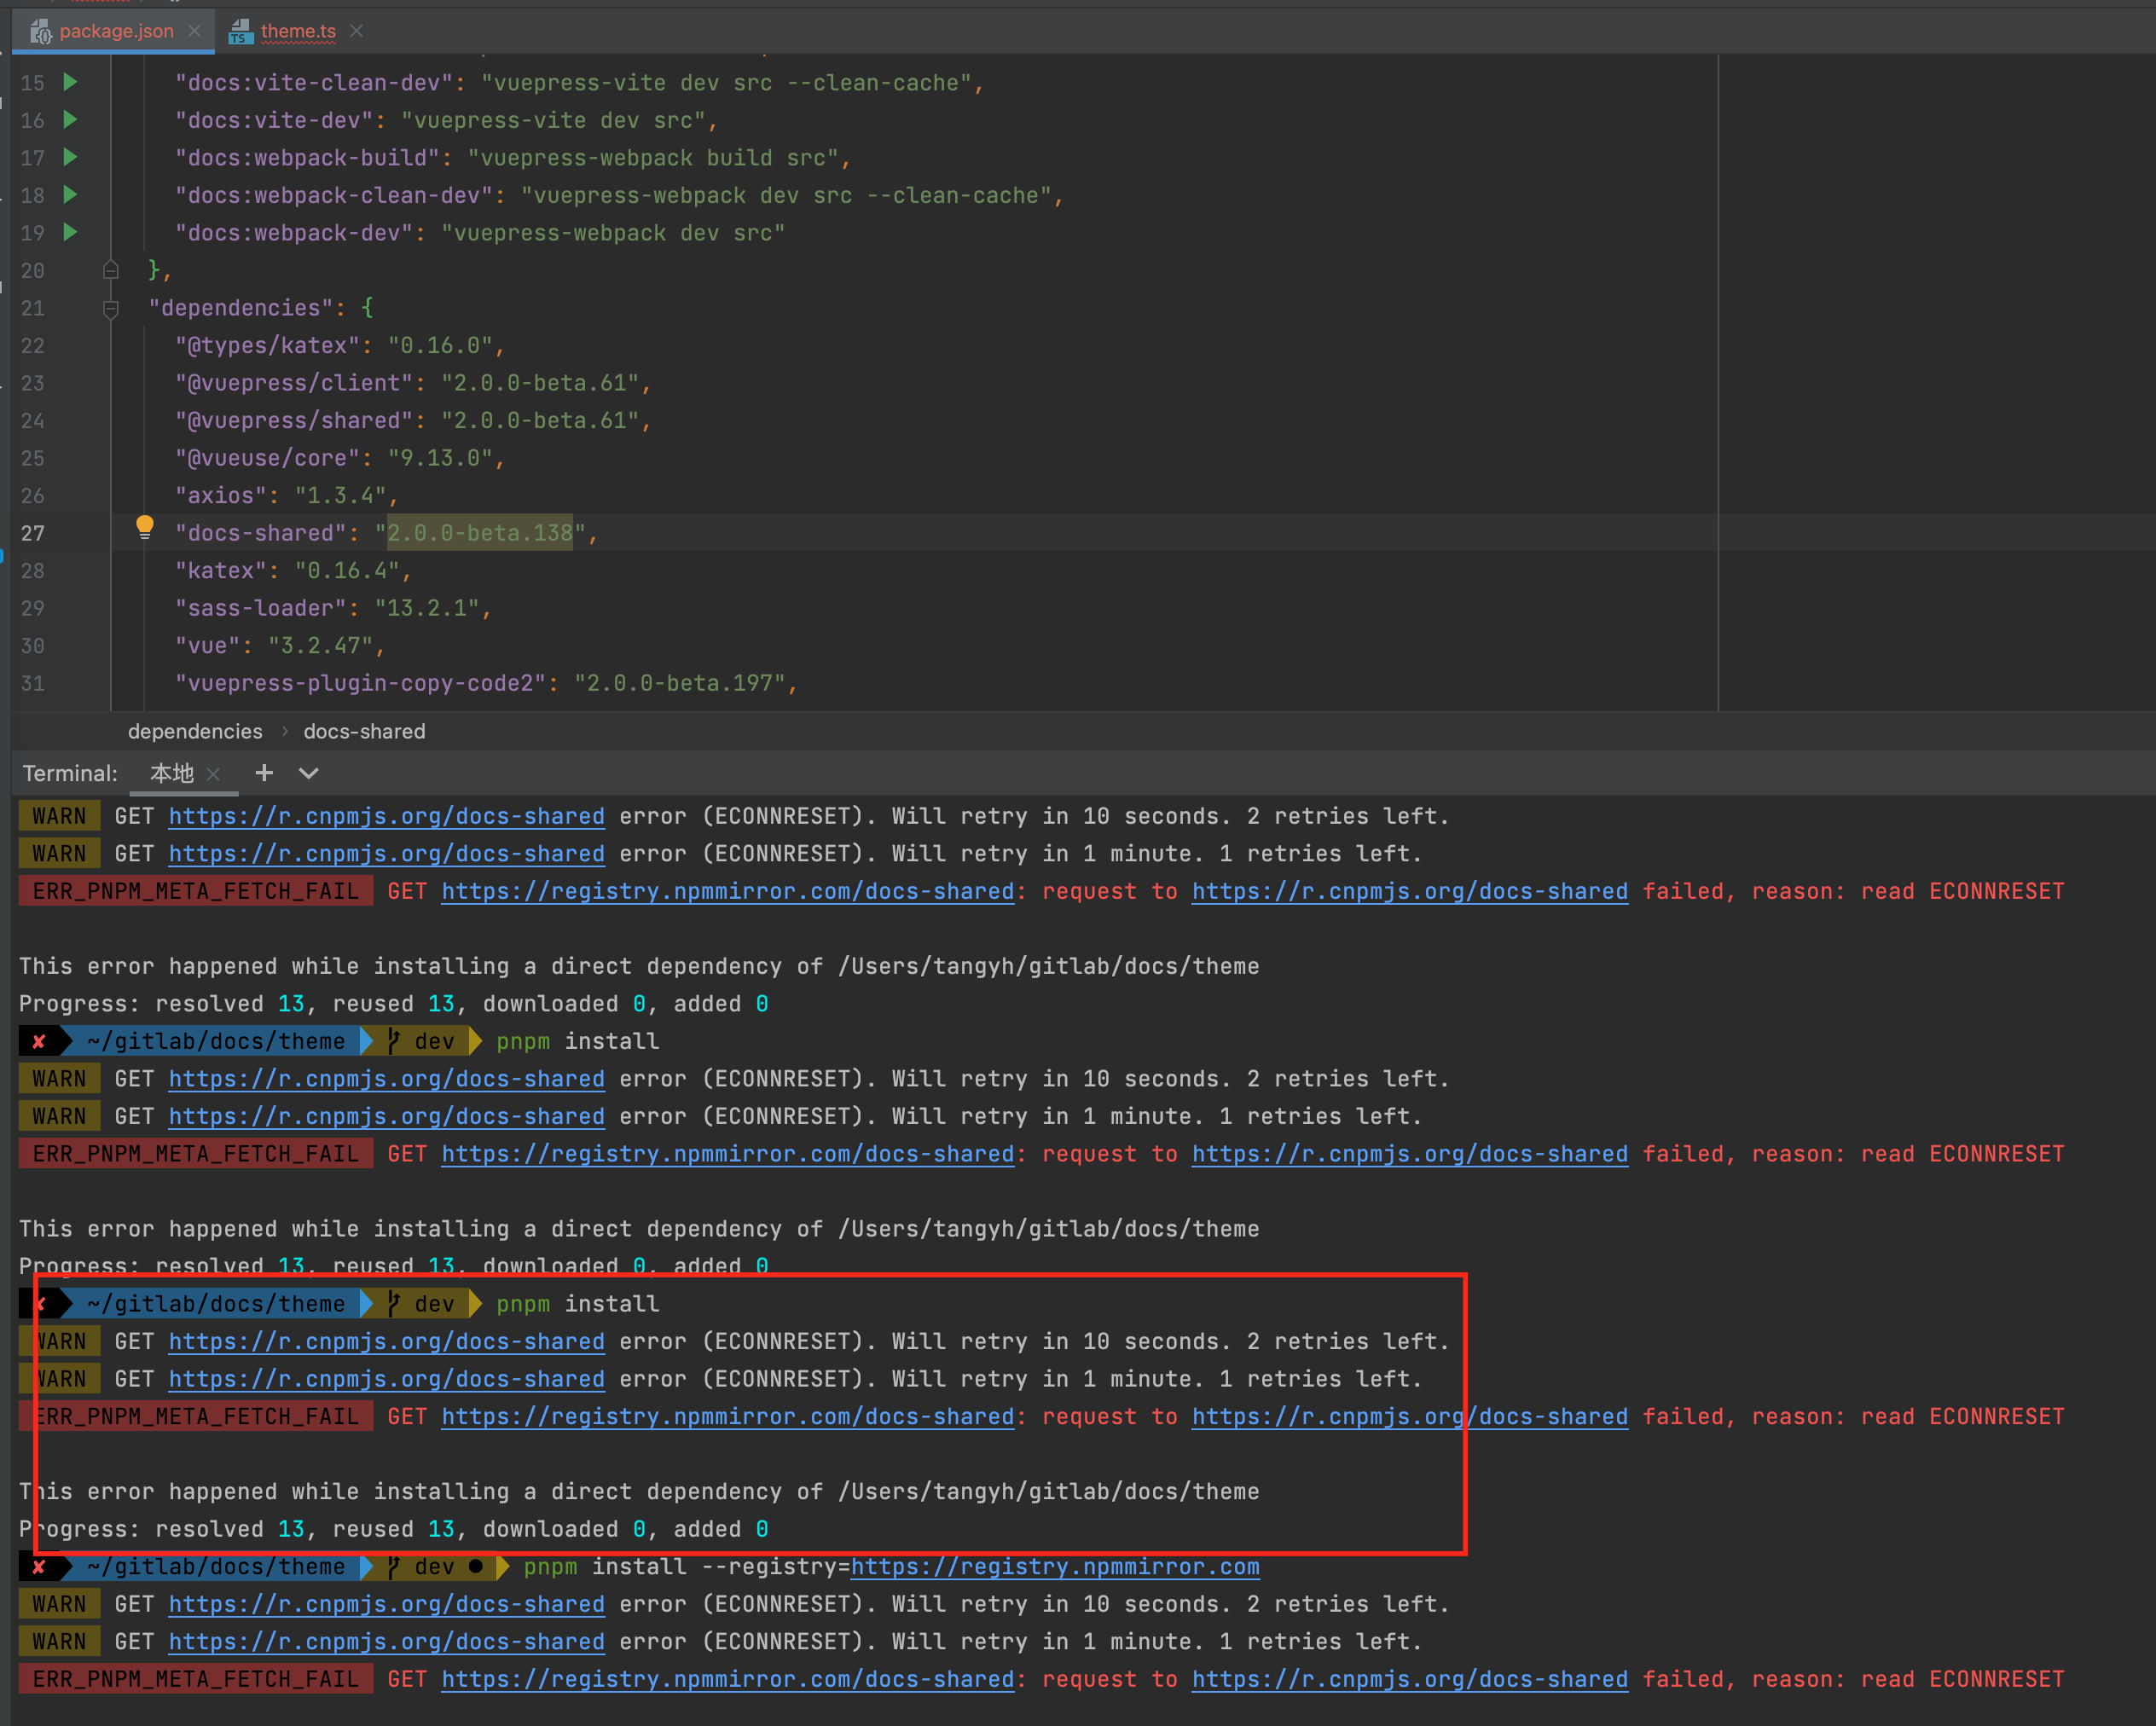The width and height of the screenshot is (2156, 1726).
Task: Click the theme.ts TypeScript file icon in tab
Action: click(240, 32)
